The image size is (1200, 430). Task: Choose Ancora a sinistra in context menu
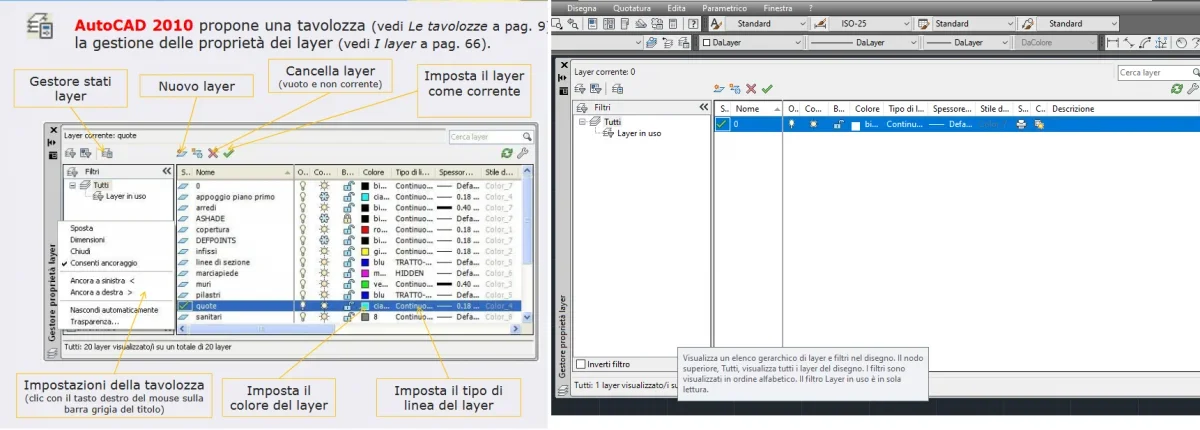coord(104,281)
